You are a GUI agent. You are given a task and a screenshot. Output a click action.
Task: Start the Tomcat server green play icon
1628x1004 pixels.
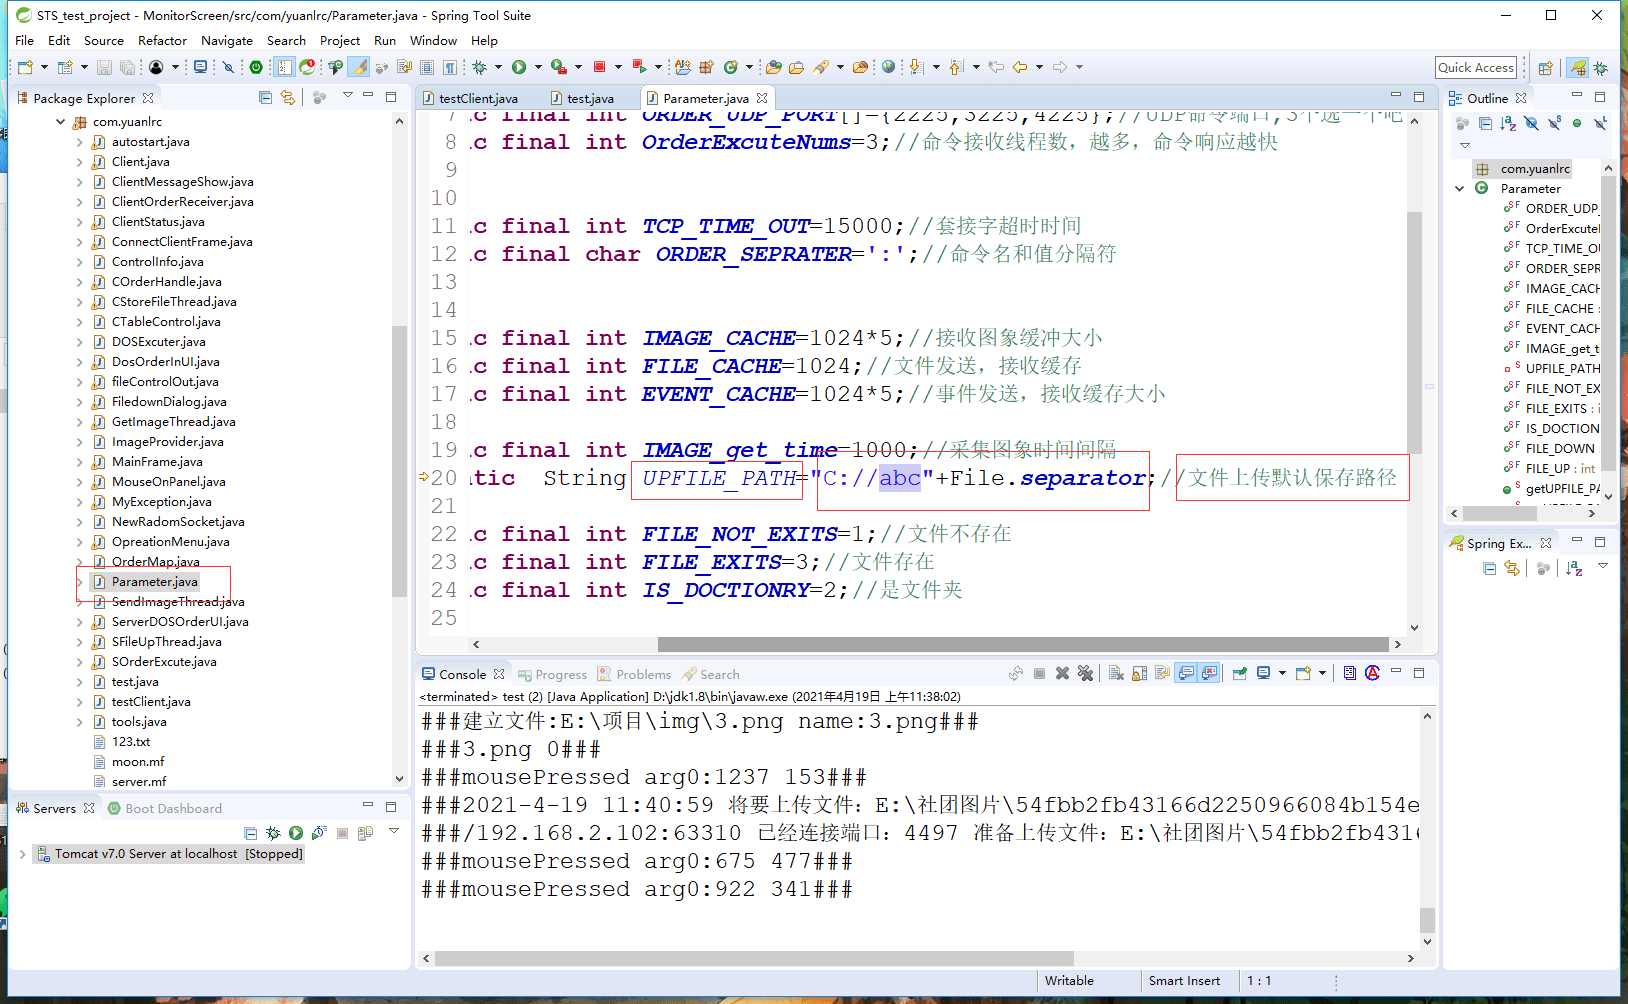(296, 832)
